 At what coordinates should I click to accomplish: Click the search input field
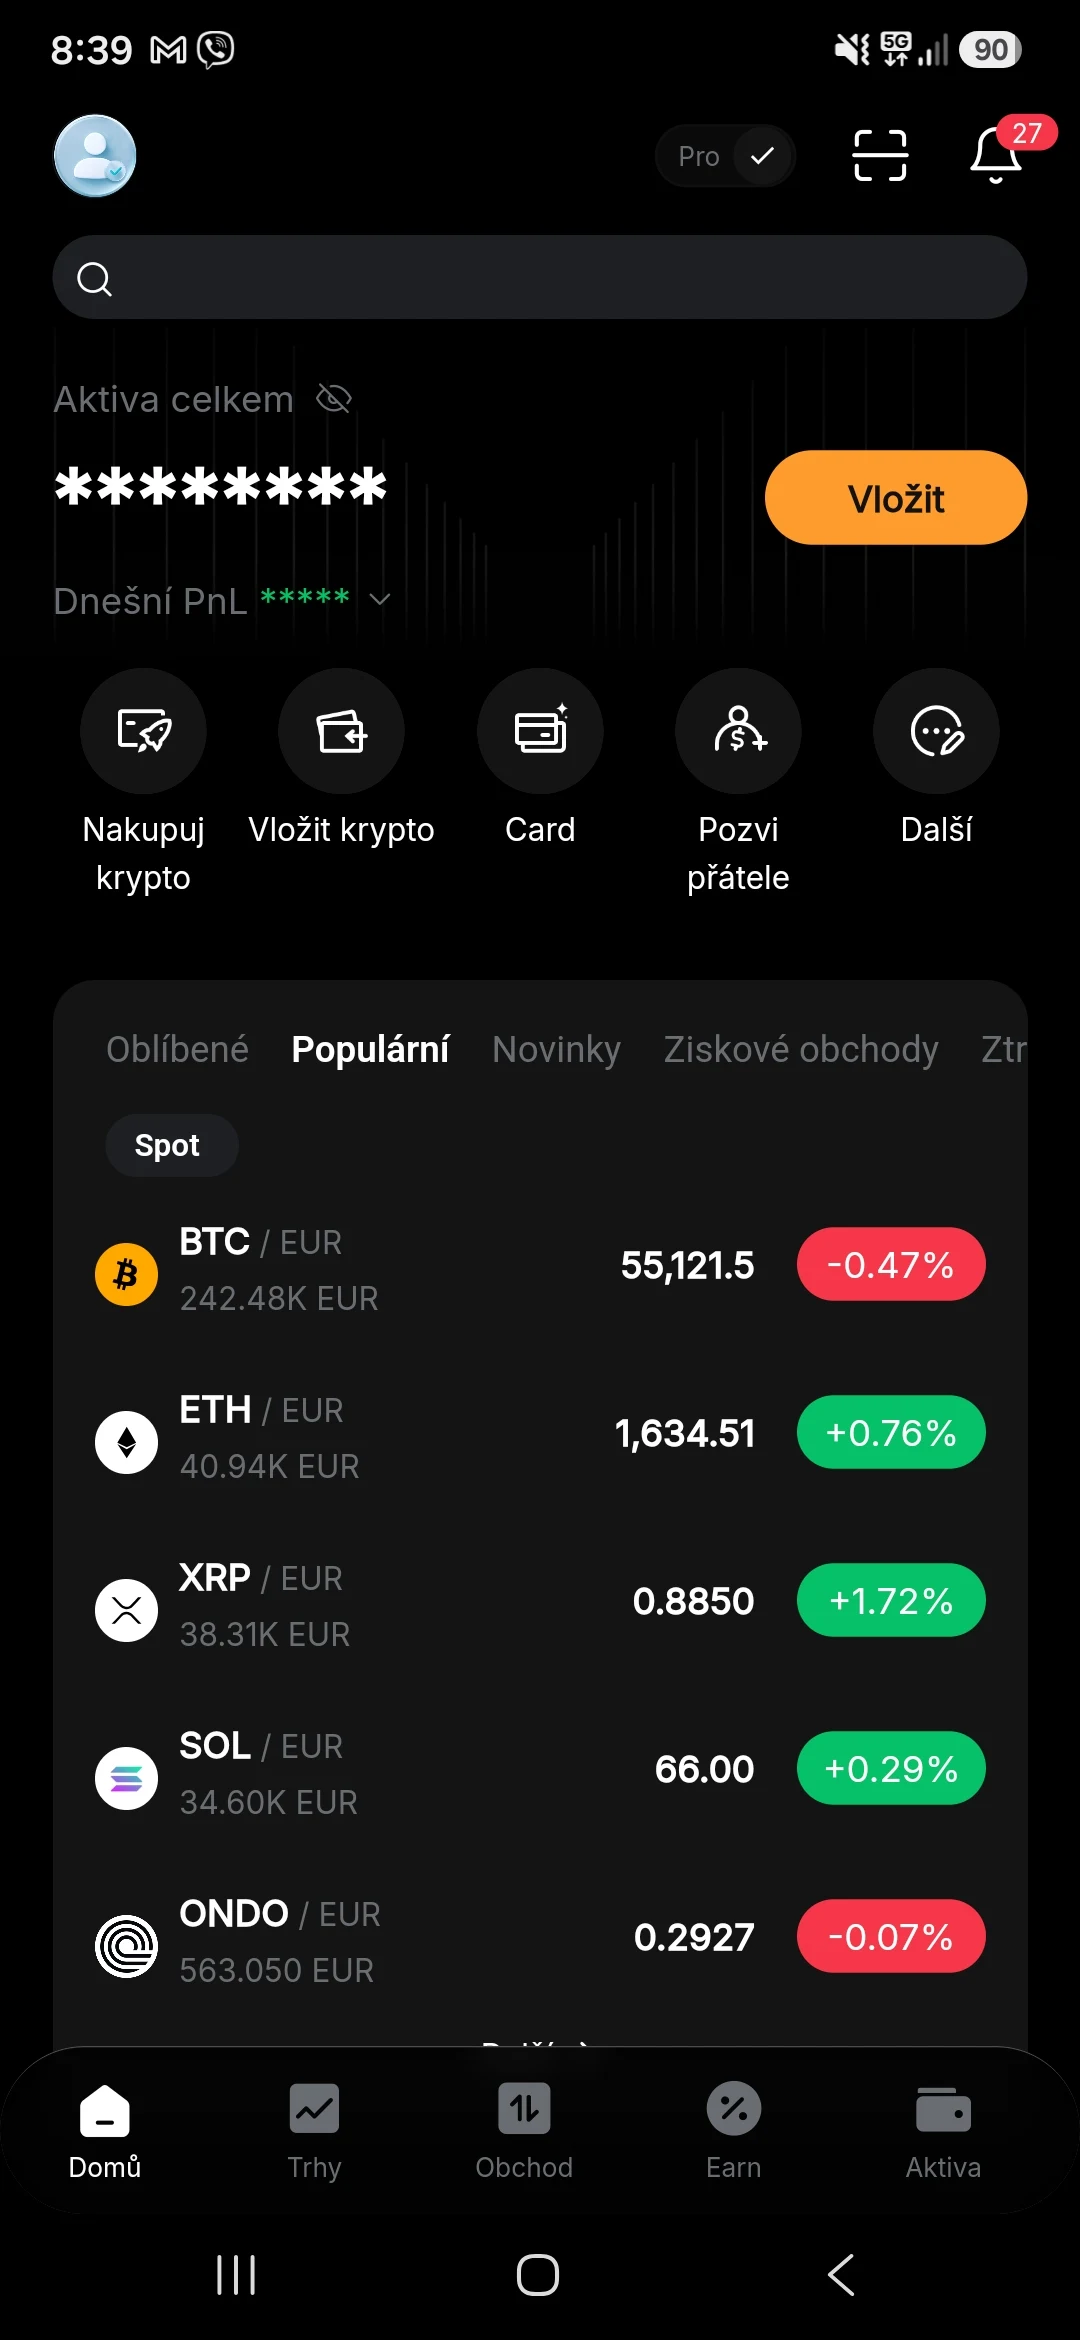[x=540, y=278]
